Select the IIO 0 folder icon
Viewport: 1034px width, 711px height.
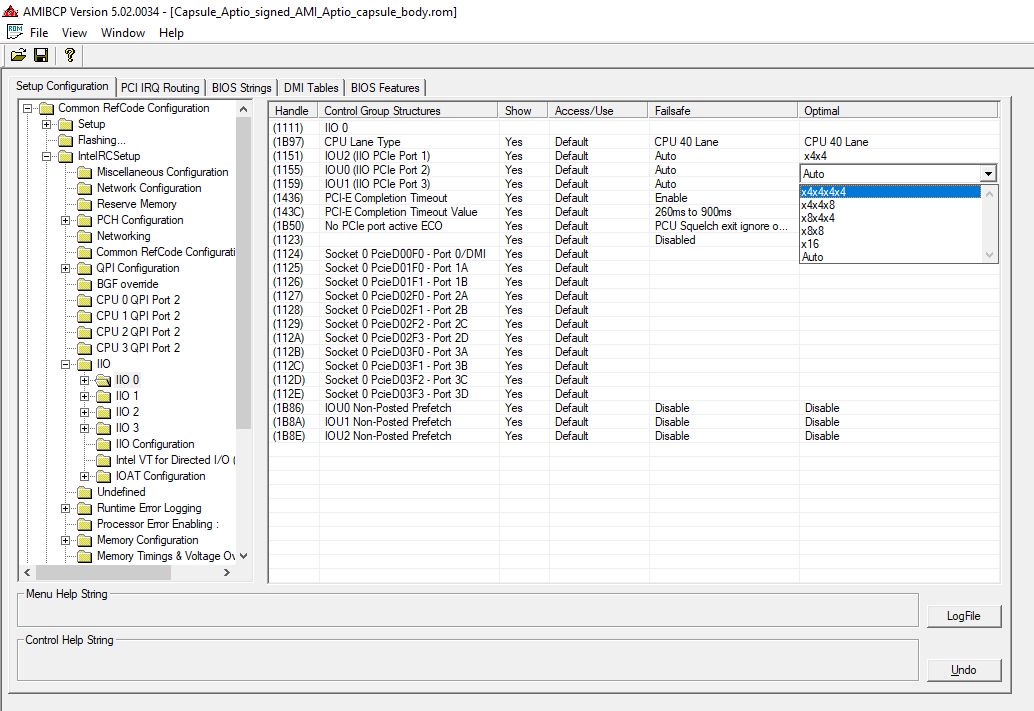[104, 380]
